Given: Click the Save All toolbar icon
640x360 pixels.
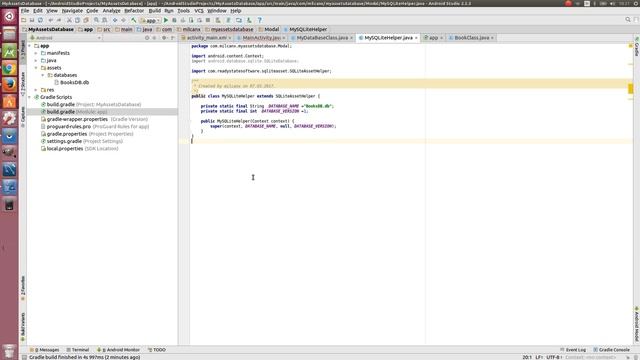Looking at the screenshot, I should pos(32,20).
